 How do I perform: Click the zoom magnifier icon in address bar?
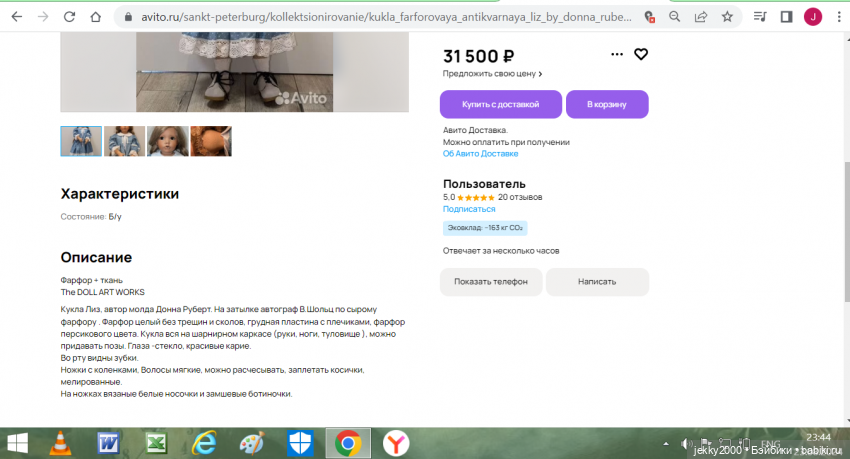pos(674,17)
